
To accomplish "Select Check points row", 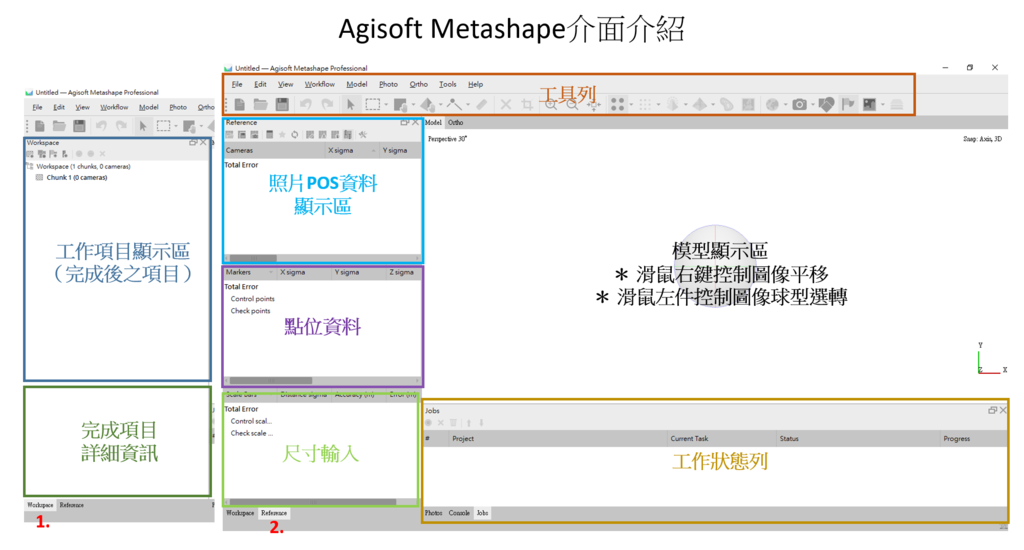I will click(x=250, y=311).
